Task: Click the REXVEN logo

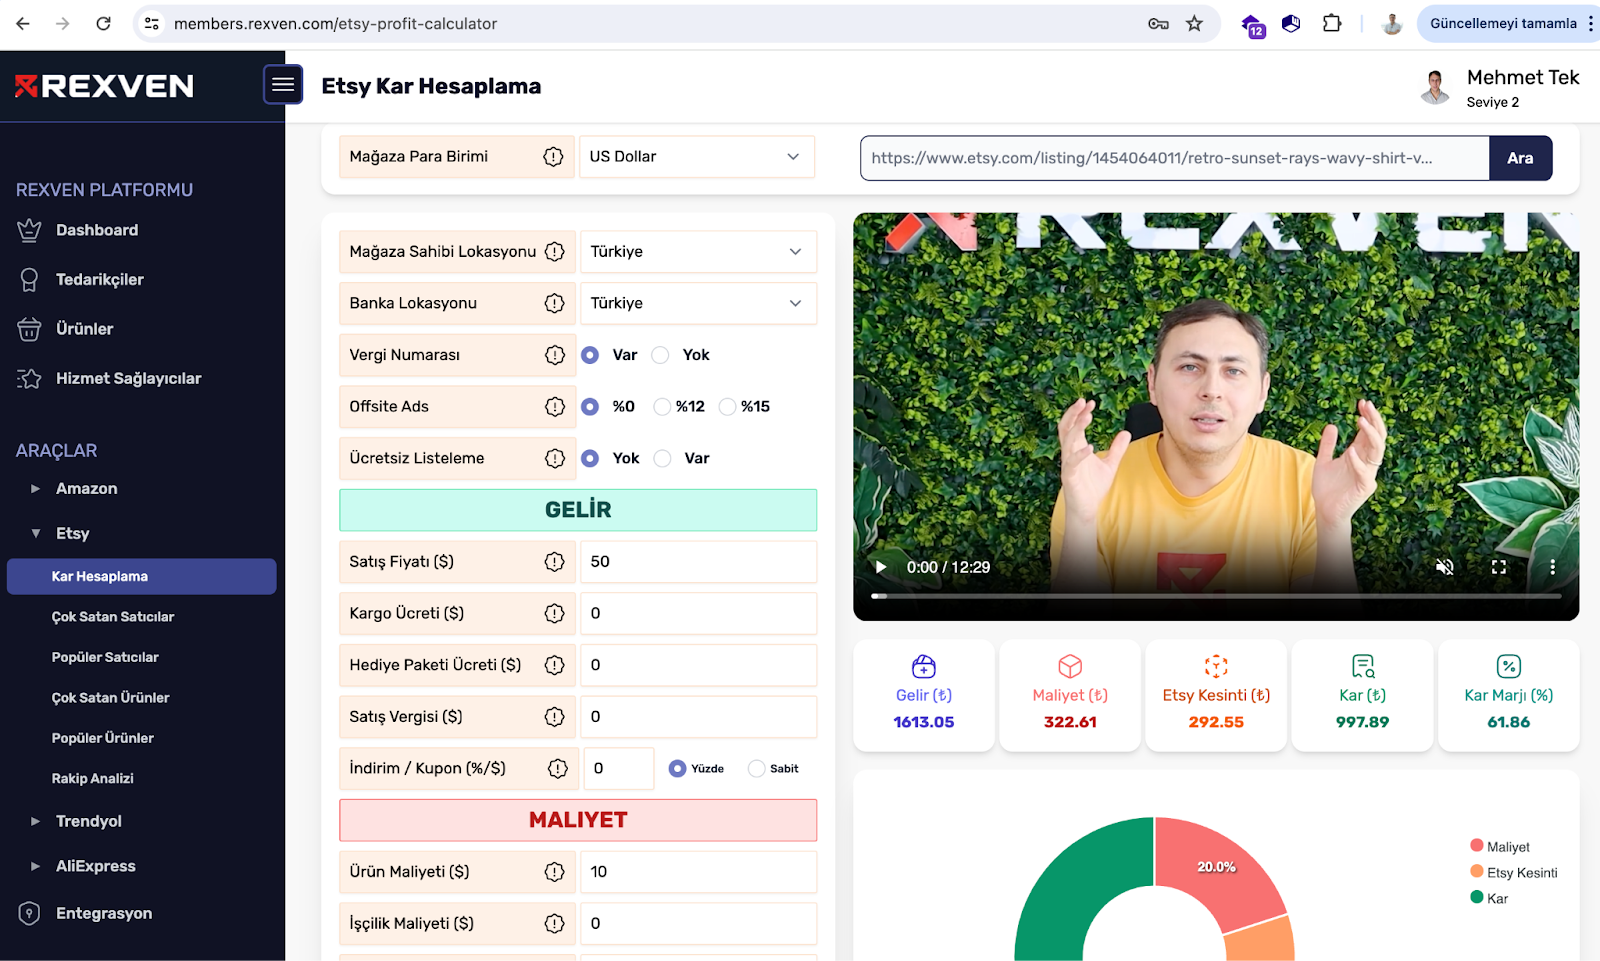Action: (104, 86)
